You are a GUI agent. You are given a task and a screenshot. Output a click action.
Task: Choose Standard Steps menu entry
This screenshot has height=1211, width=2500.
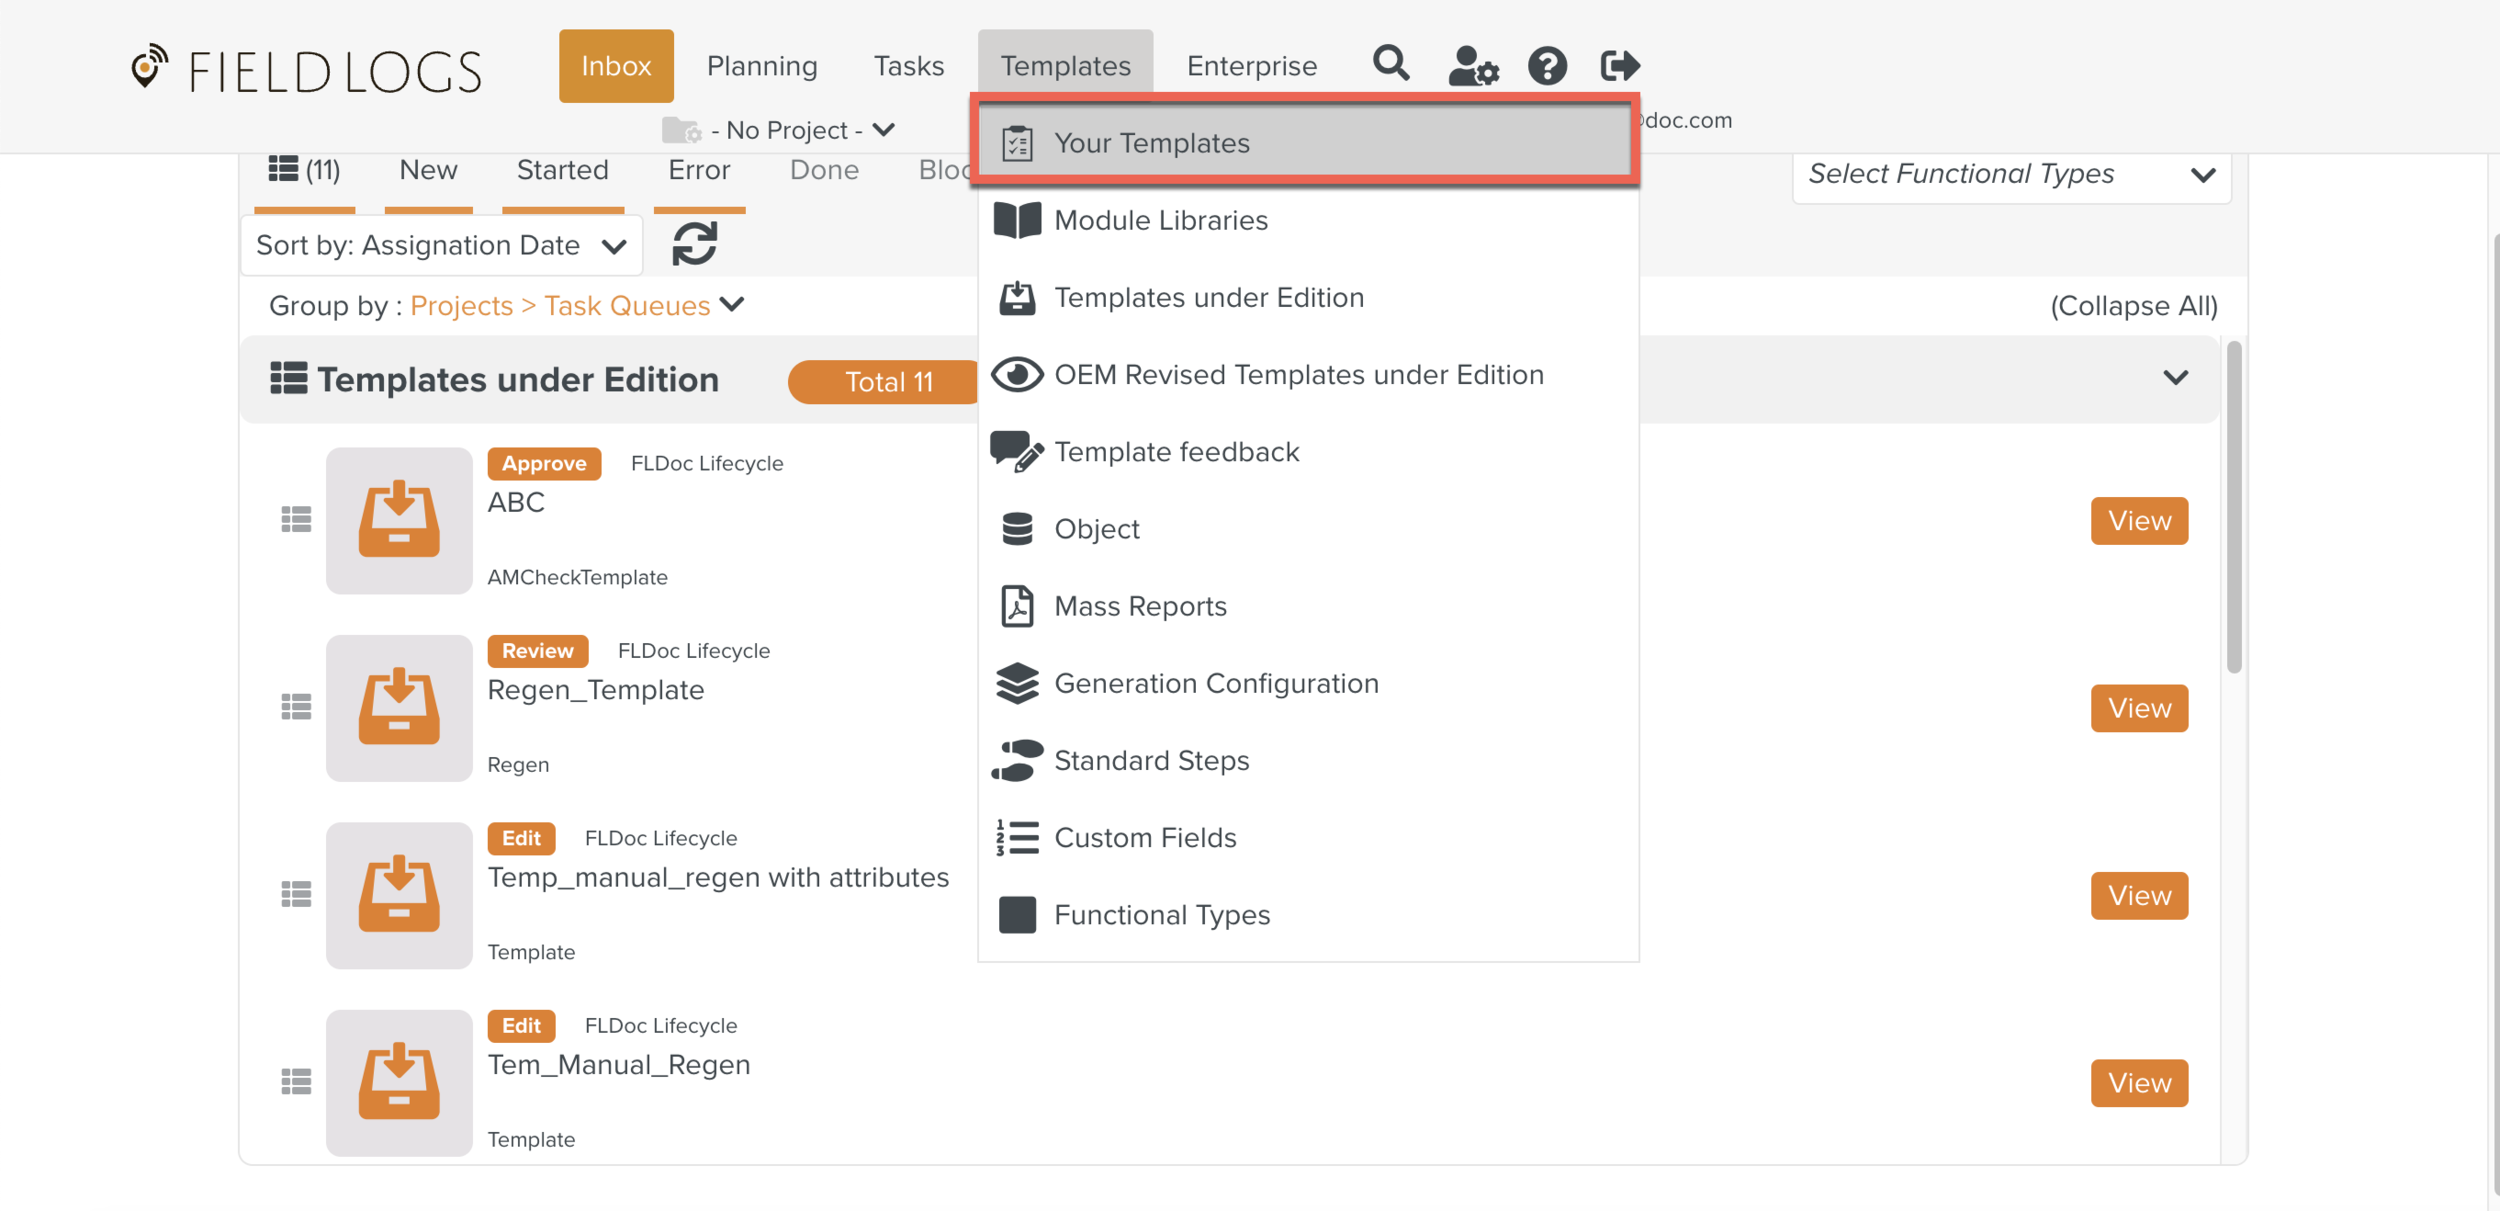click(x=1151, y=760)
